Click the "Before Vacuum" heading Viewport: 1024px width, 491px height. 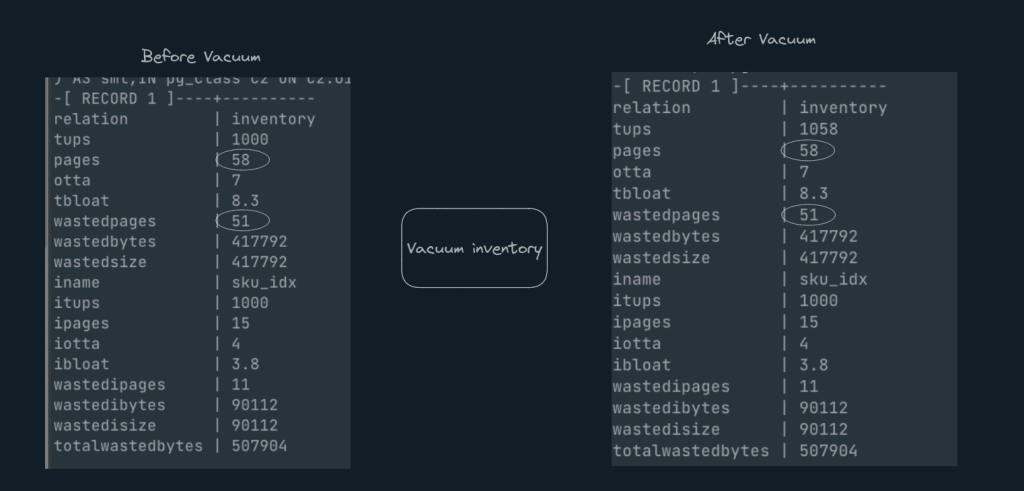201,56
